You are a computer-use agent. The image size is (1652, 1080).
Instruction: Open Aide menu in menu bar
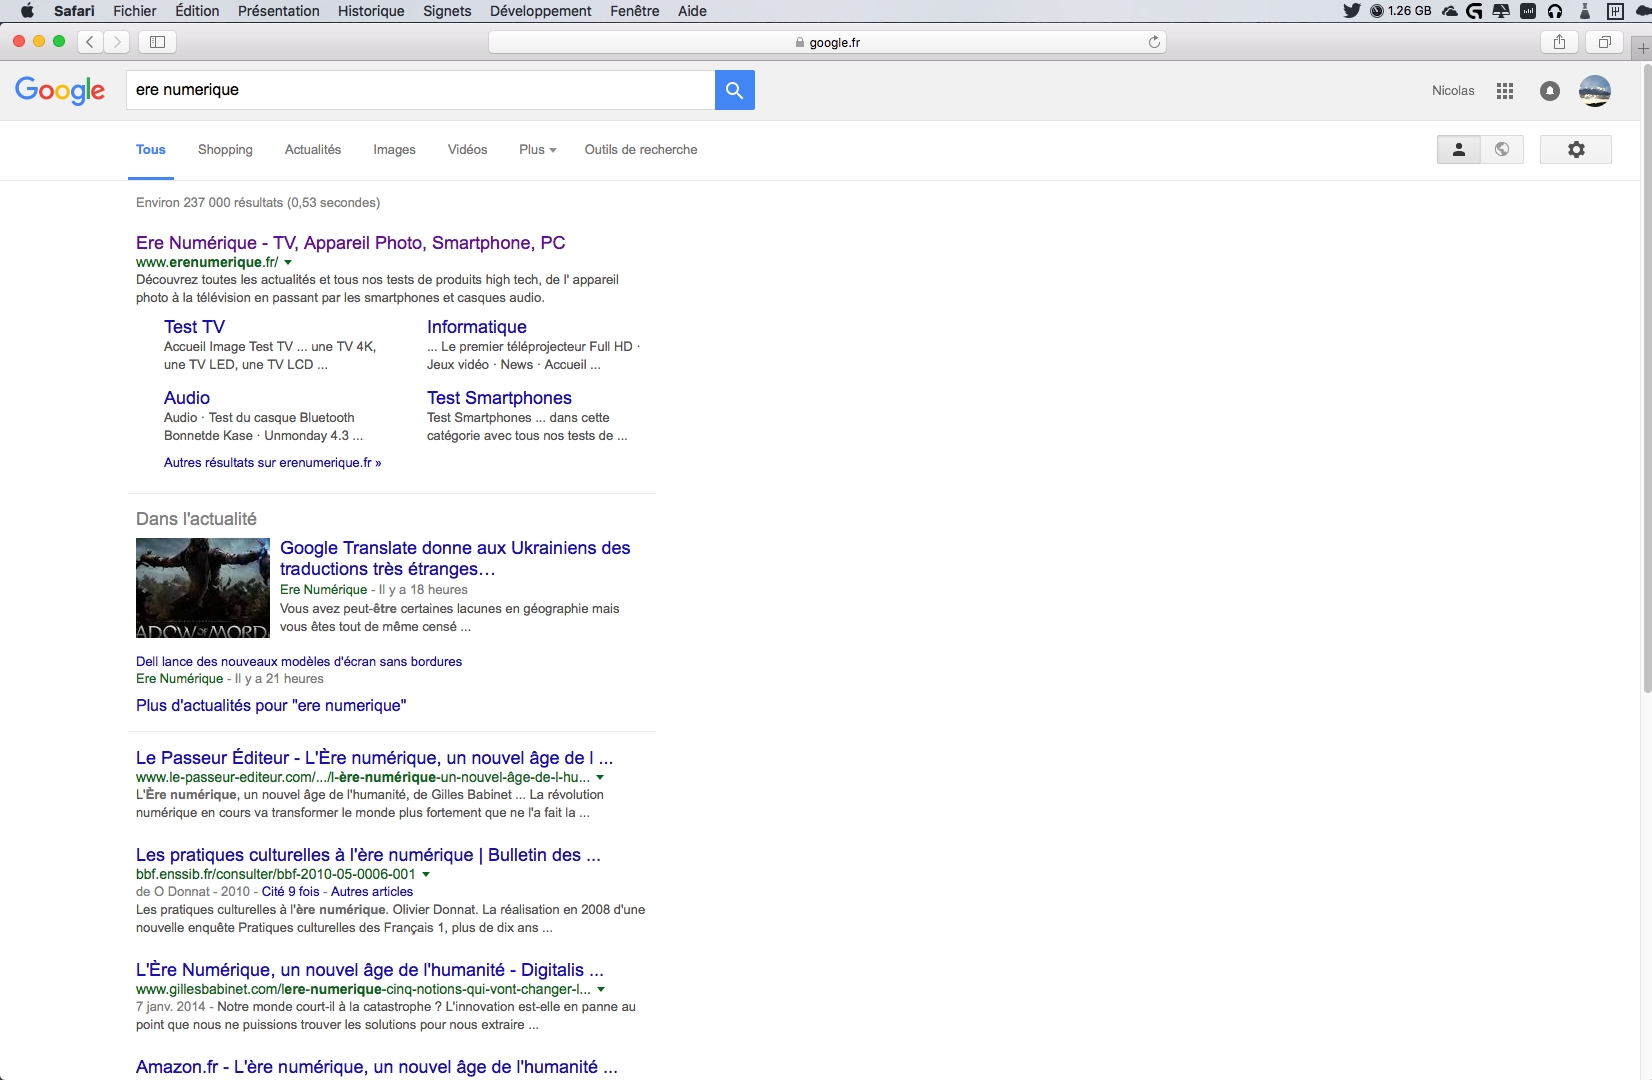click(692, 11)
